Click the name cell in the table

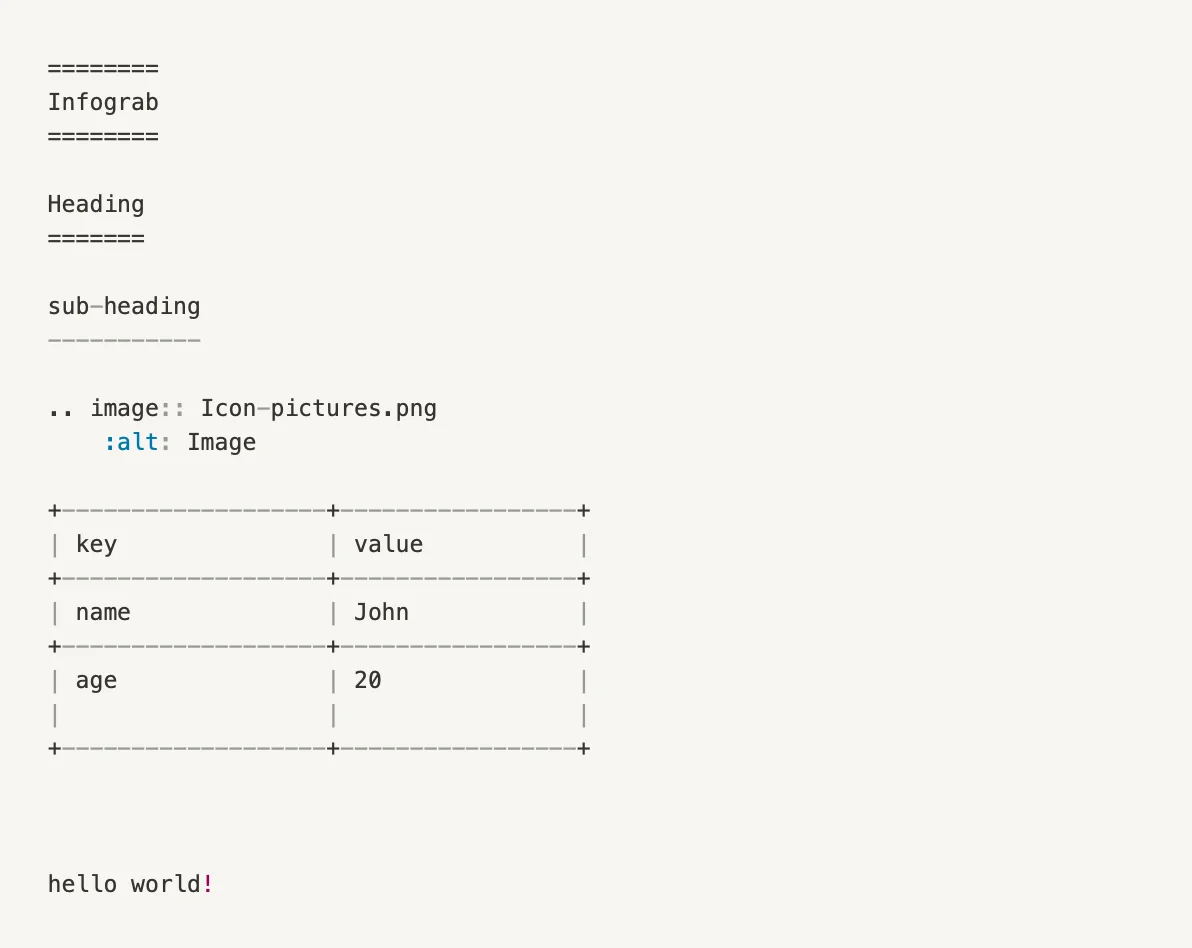[103, 612]
